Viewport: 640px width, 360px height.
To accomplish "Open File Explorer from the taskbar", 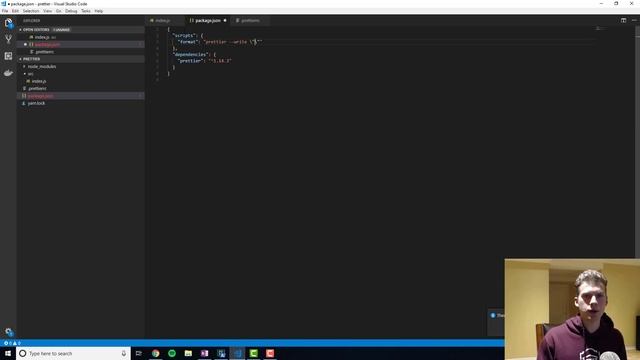I will click(188, 353).
